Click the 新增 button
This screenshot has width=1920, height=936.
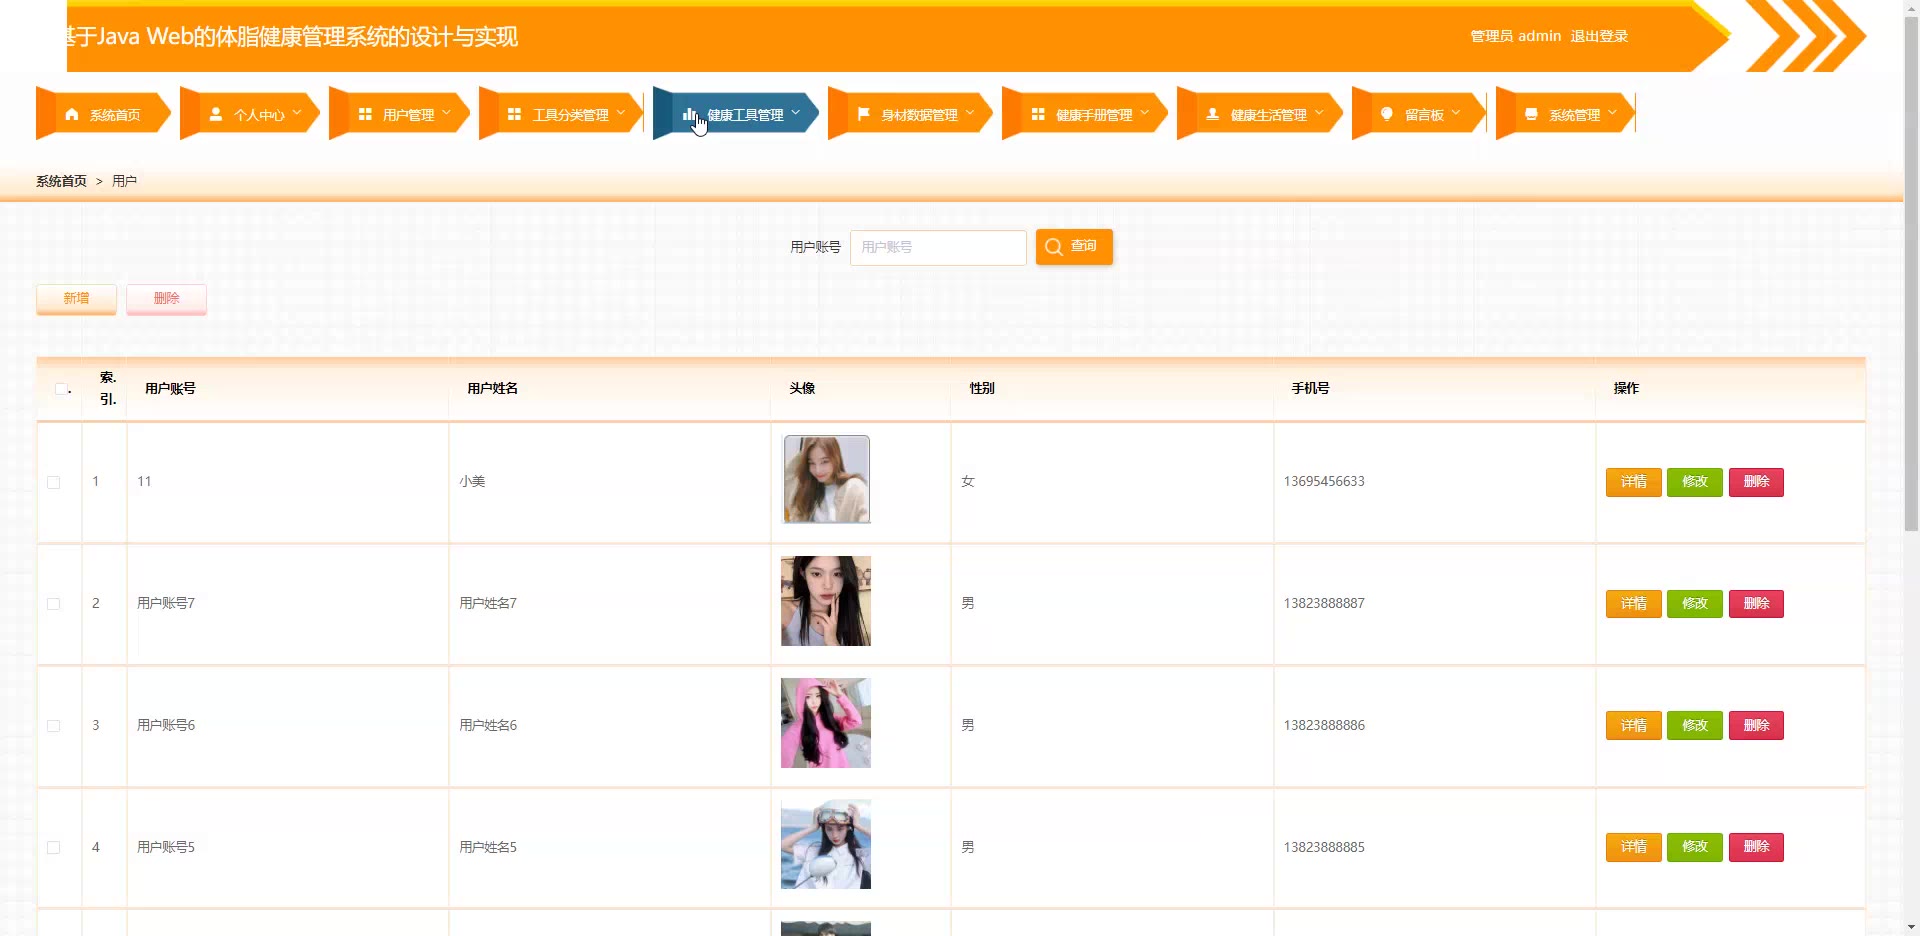tap(76, 299)
